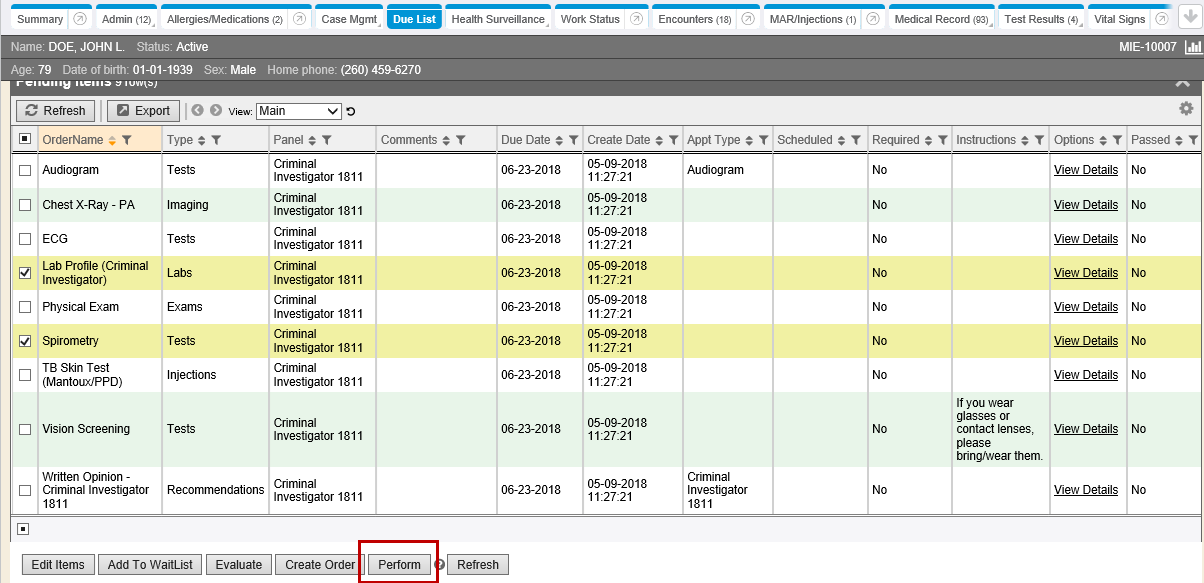Click the Export button
The image size is (1204, 583).
(x=143, y=111)
